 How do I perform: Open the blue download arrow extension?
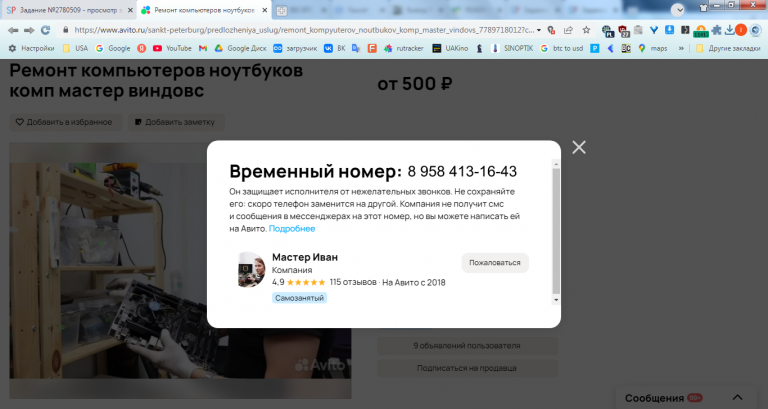coord(670,30)
